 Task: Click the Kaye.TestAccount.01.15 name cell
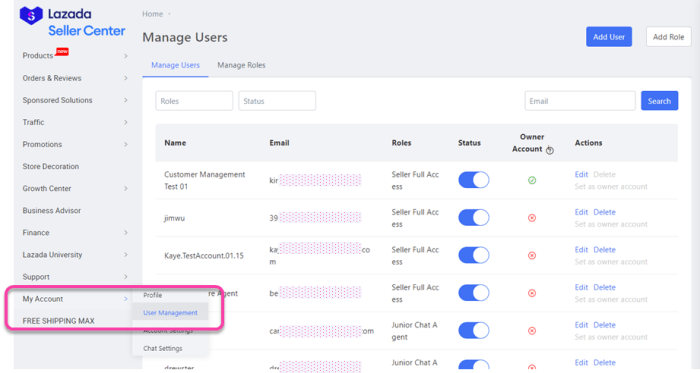(x=204, y=256)
